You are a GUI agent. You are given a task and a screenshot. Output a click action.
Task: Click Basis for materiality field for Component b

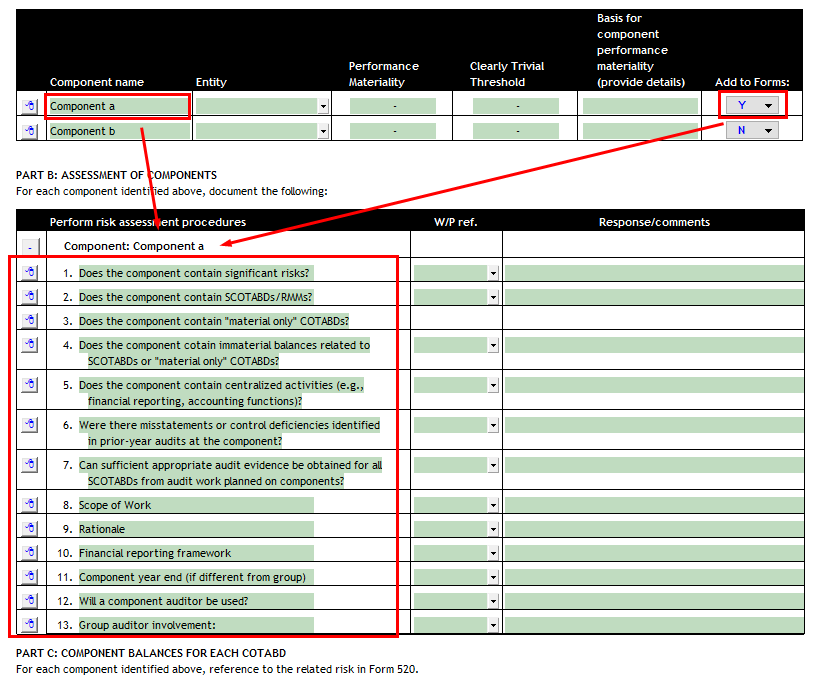pyautogui.click(x=640, y=131)
